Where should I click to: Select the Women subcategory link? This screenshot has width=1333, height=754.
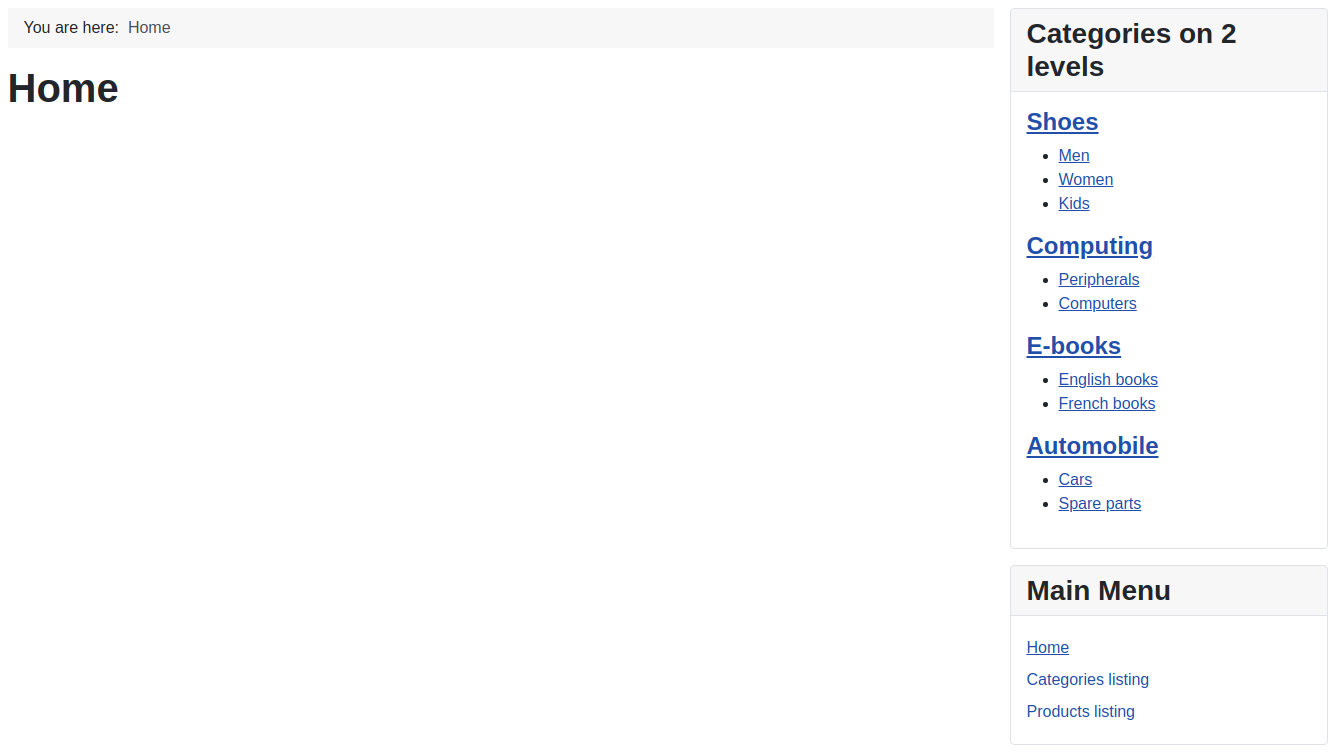point(1085,179)
